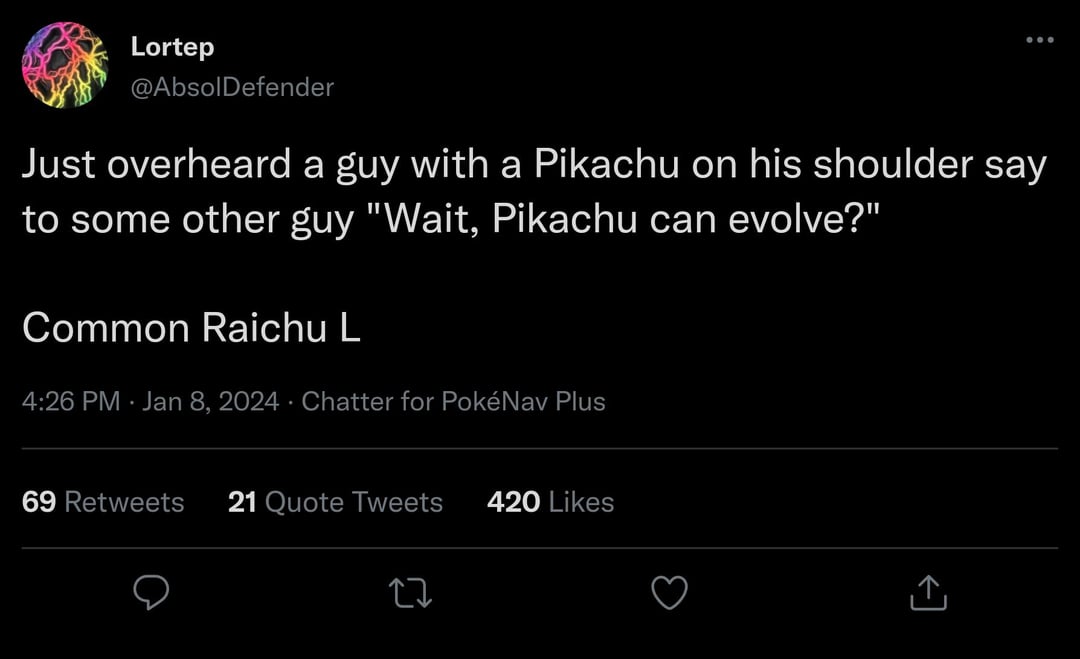Visit the @AbsolDefender handle
Viewport: 1080px width, 659px height.
coord(232,87)
